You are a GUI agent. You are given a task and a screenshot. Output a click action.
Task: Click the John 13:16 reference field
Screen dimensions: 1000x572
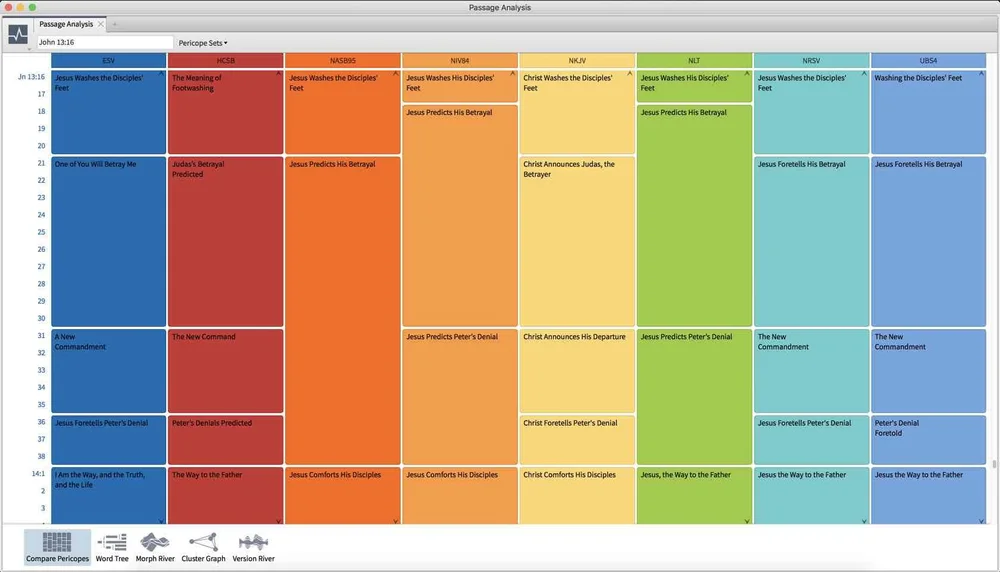(x=105, y=42)
